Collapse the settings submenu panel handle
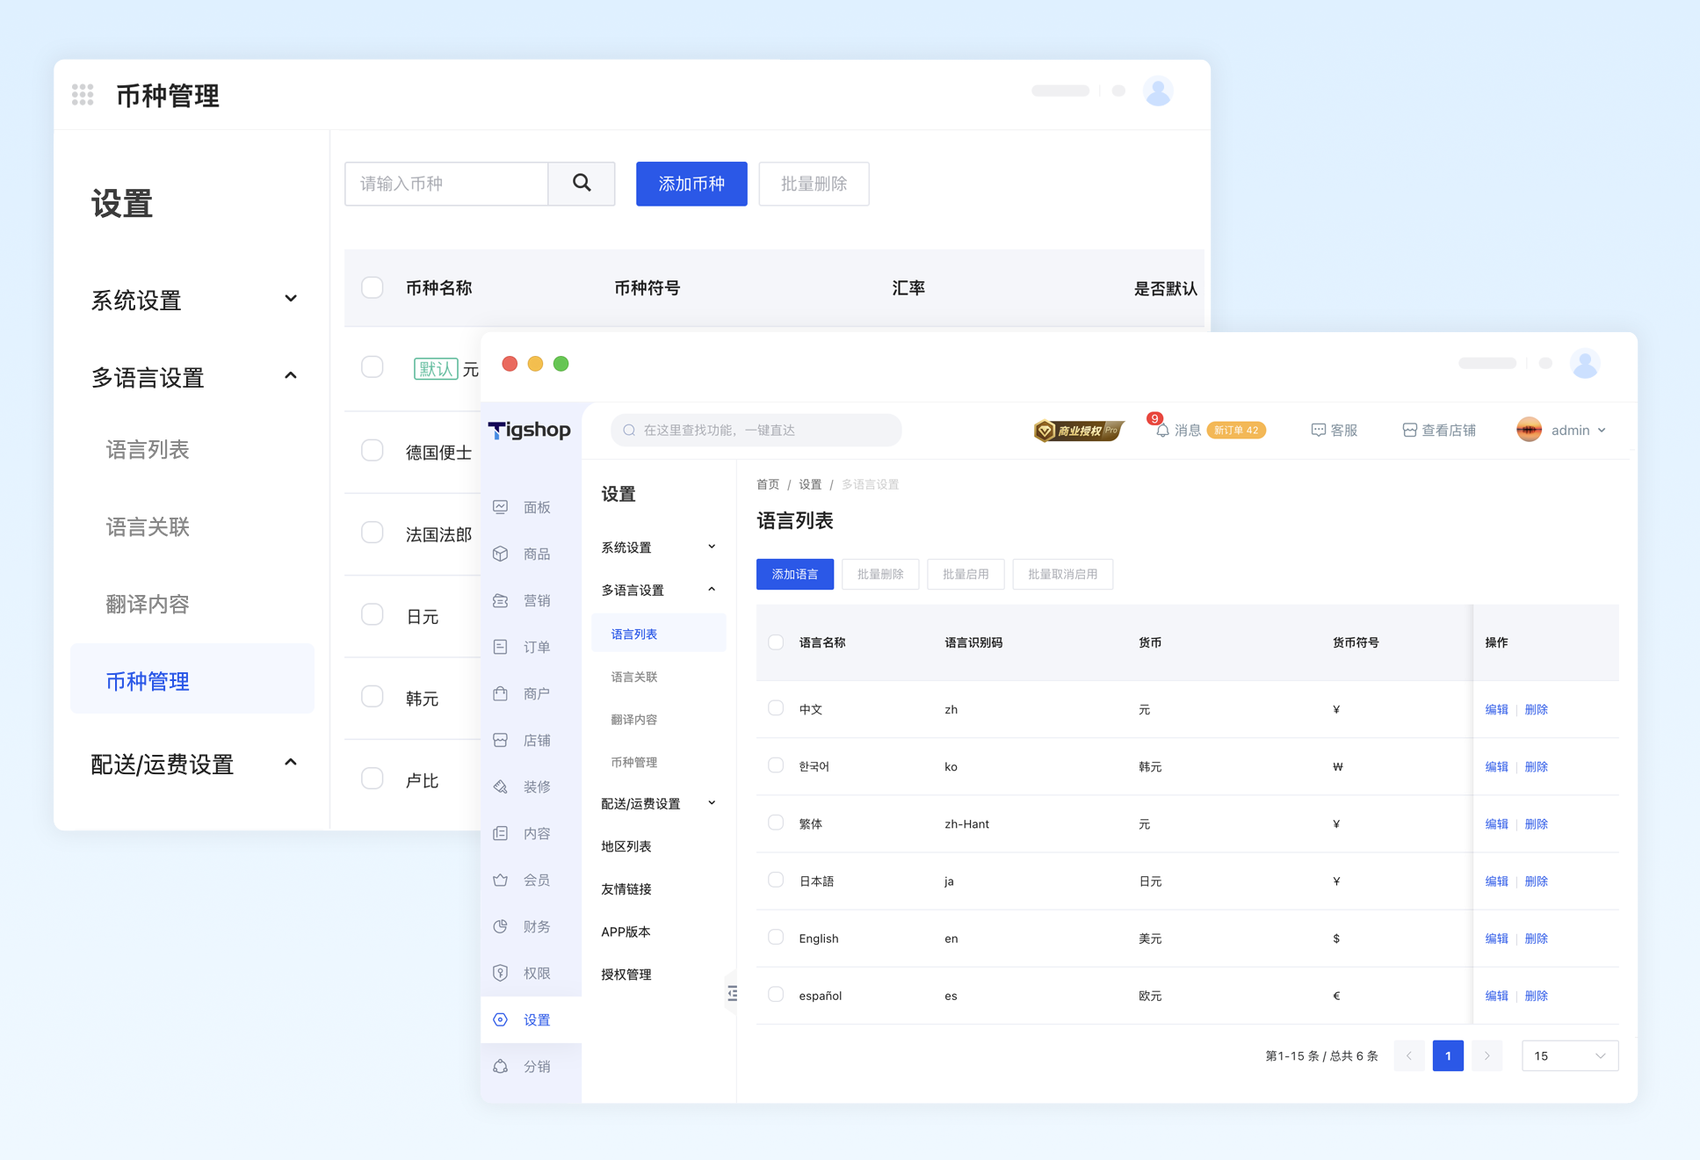The width and height of the screenshot is (1700, 1160). 732,993
